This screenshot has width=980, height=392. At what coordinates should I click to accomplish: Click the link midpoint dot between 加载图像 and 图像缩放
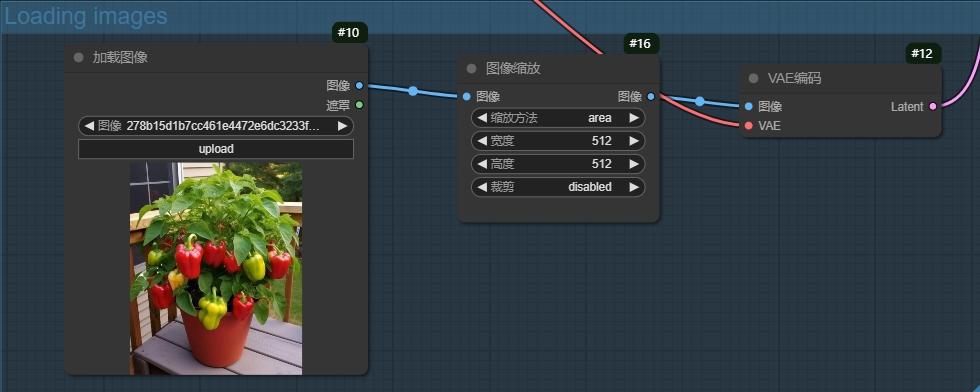pos(412,91)
